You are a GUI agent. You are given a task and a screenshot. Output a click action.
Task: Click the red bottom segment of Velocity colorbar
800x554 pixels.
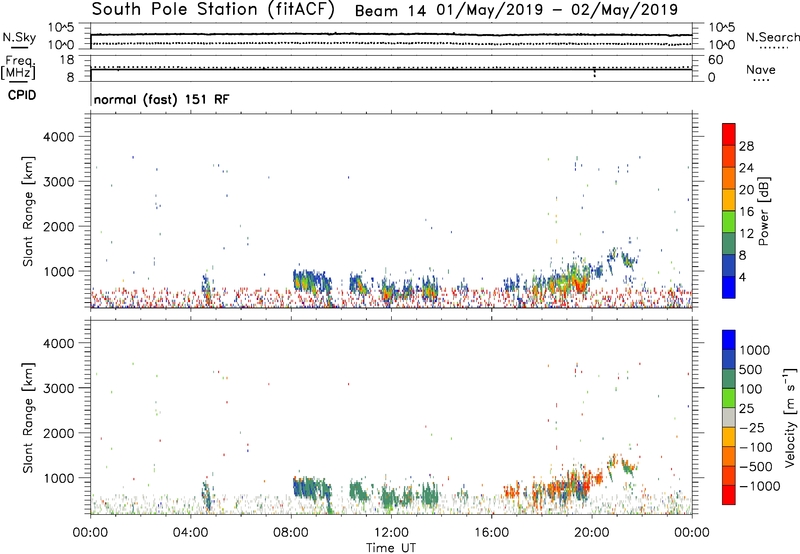click(729, 495)
